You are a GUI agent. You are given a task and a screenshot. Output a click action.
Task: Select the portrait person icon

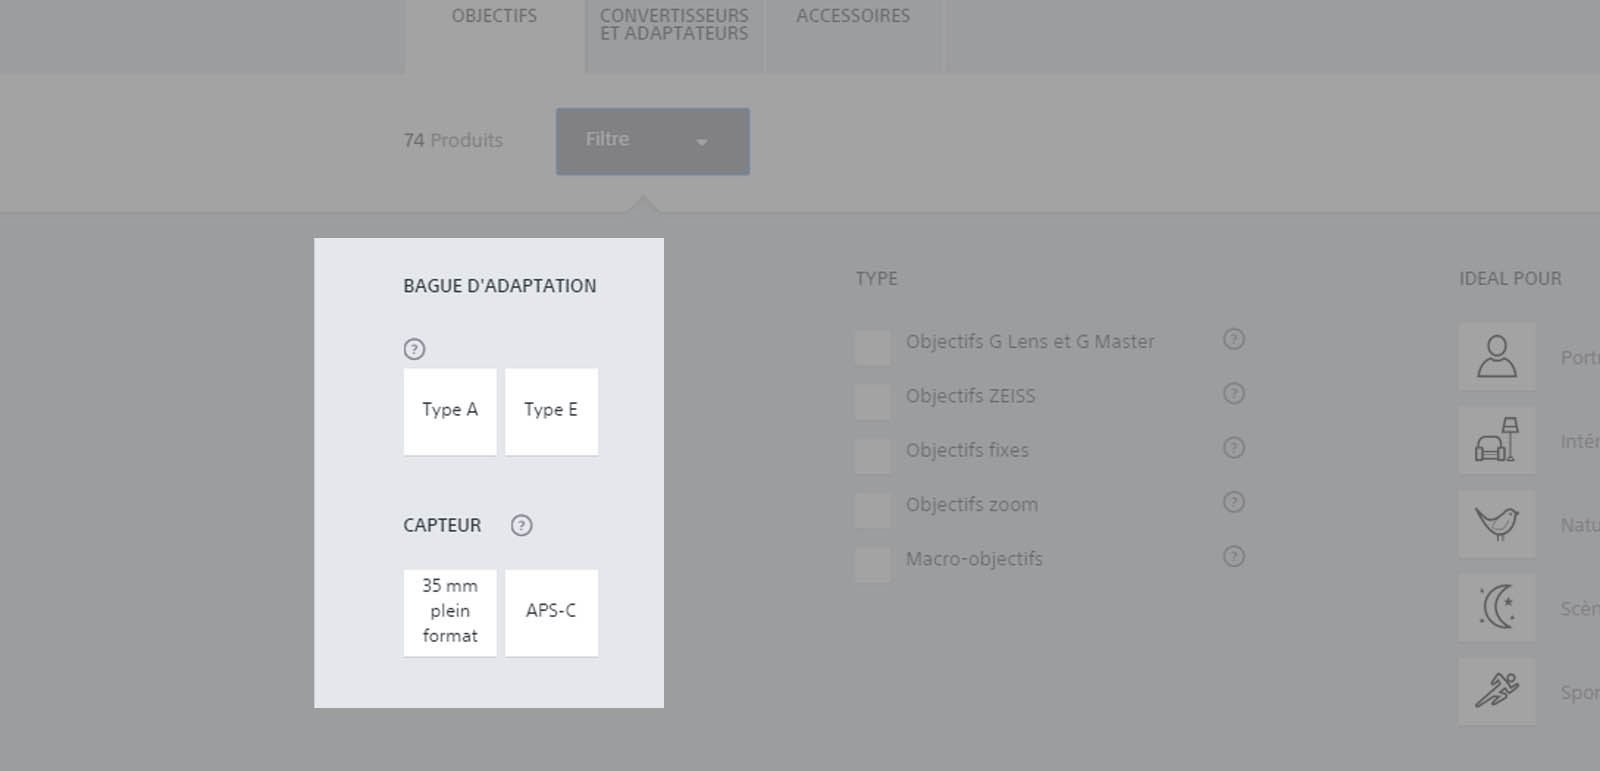click(1497, 356)
